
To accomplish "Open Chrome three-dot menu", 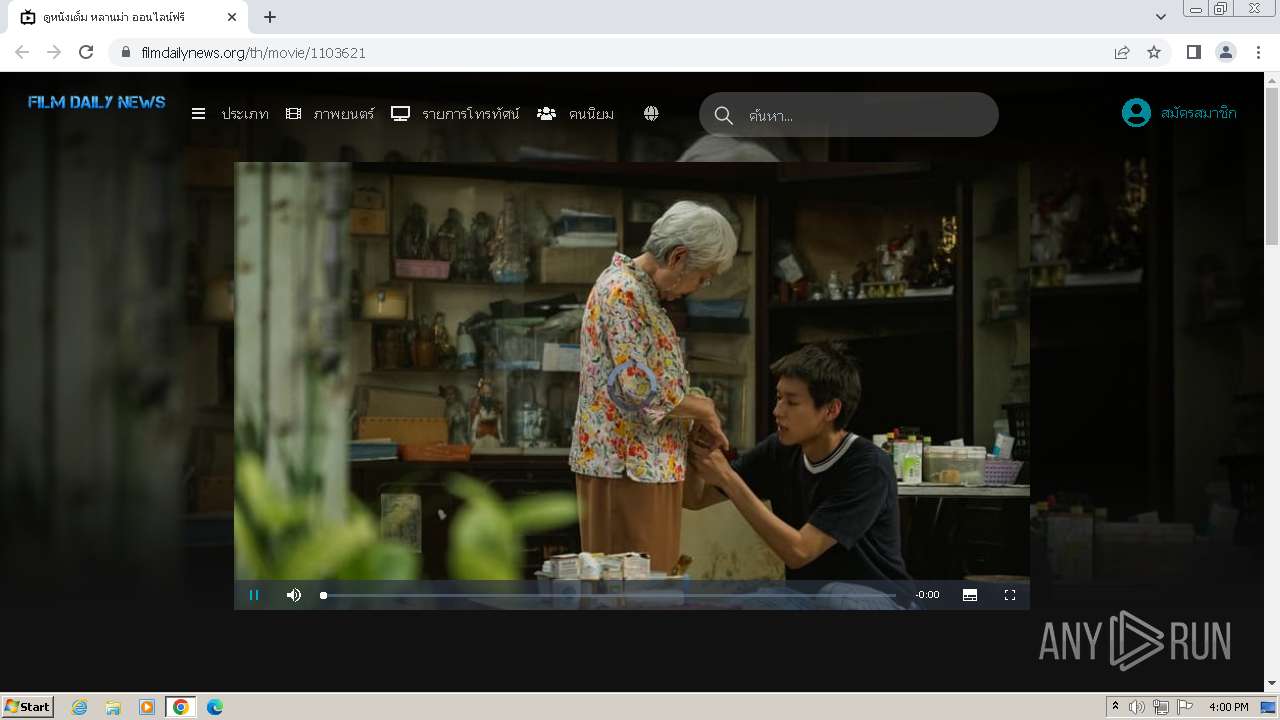I will pos(1259,52).
